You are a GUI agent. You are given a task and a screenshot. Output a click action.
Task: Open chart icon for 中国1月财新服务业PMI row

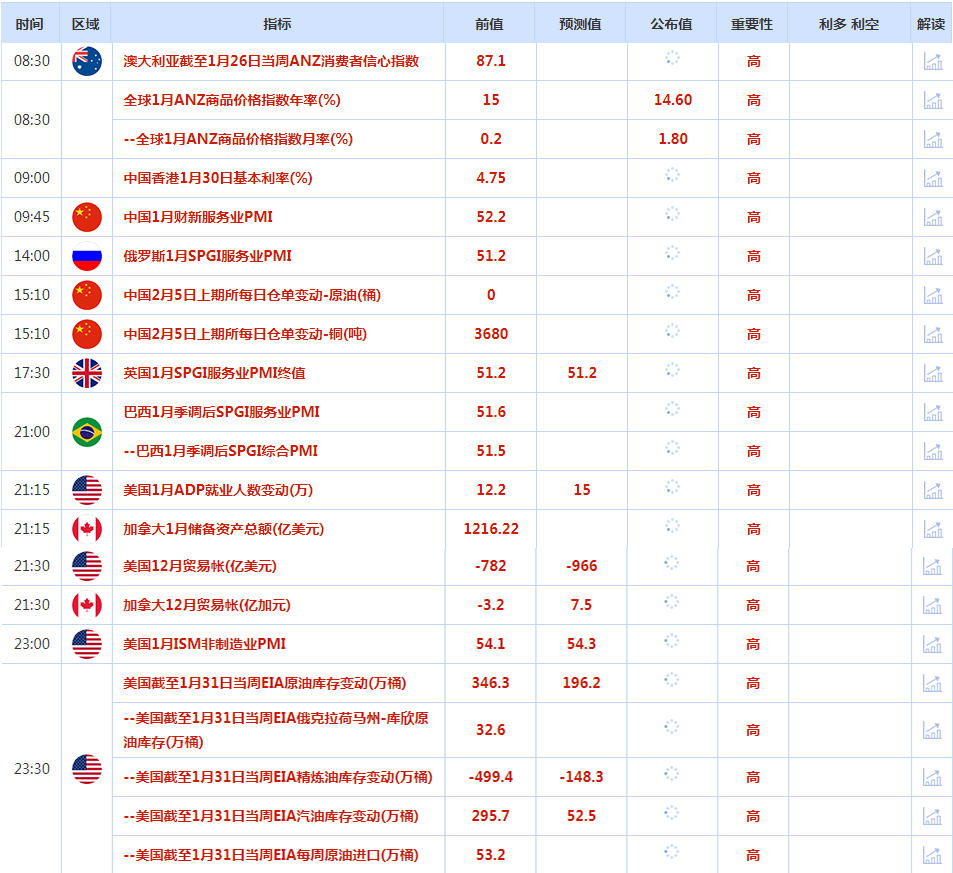click(x=933, y=217)
